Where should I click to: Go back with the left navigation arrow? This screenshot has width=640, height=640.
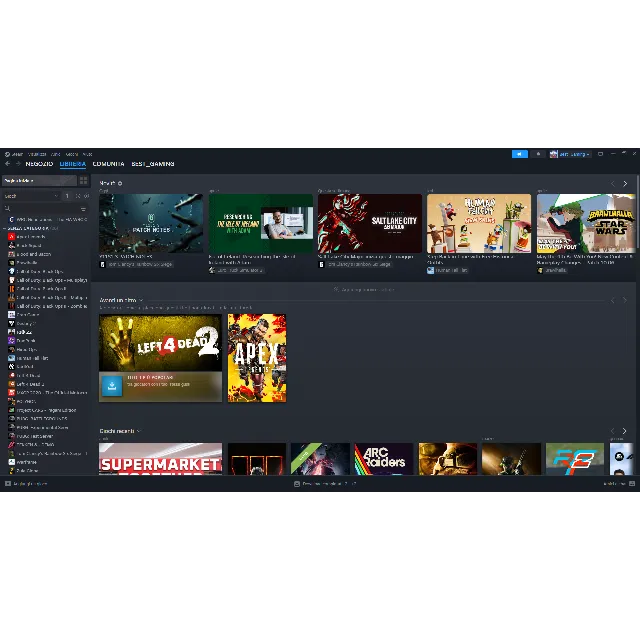7,164
